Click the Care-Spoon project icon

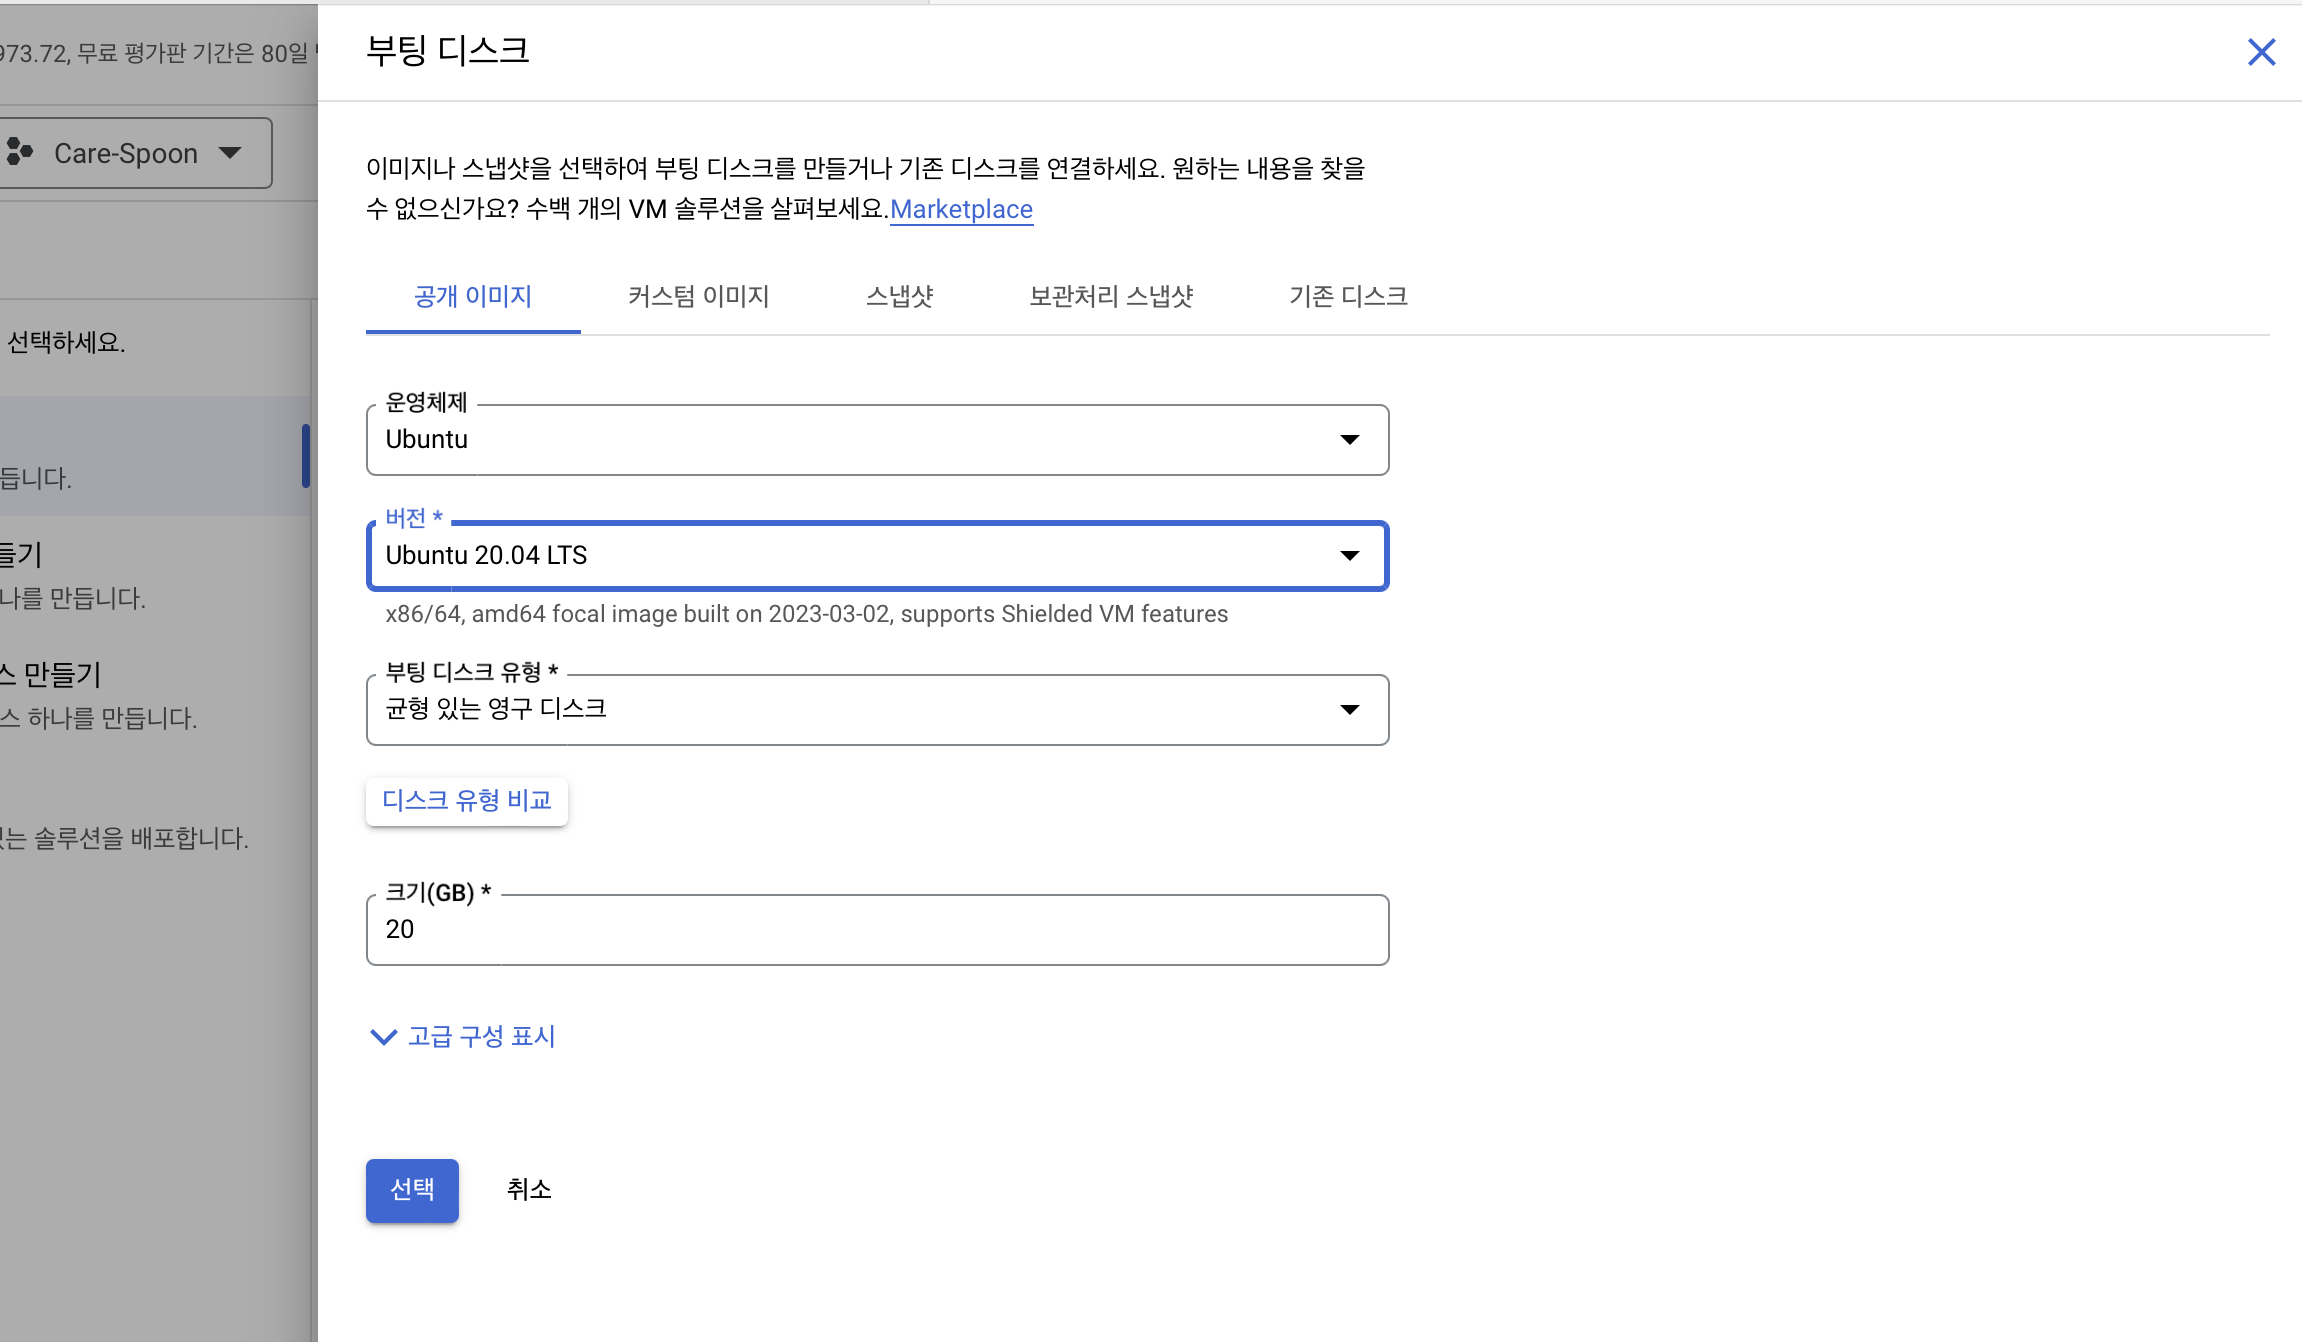point(20,152)
